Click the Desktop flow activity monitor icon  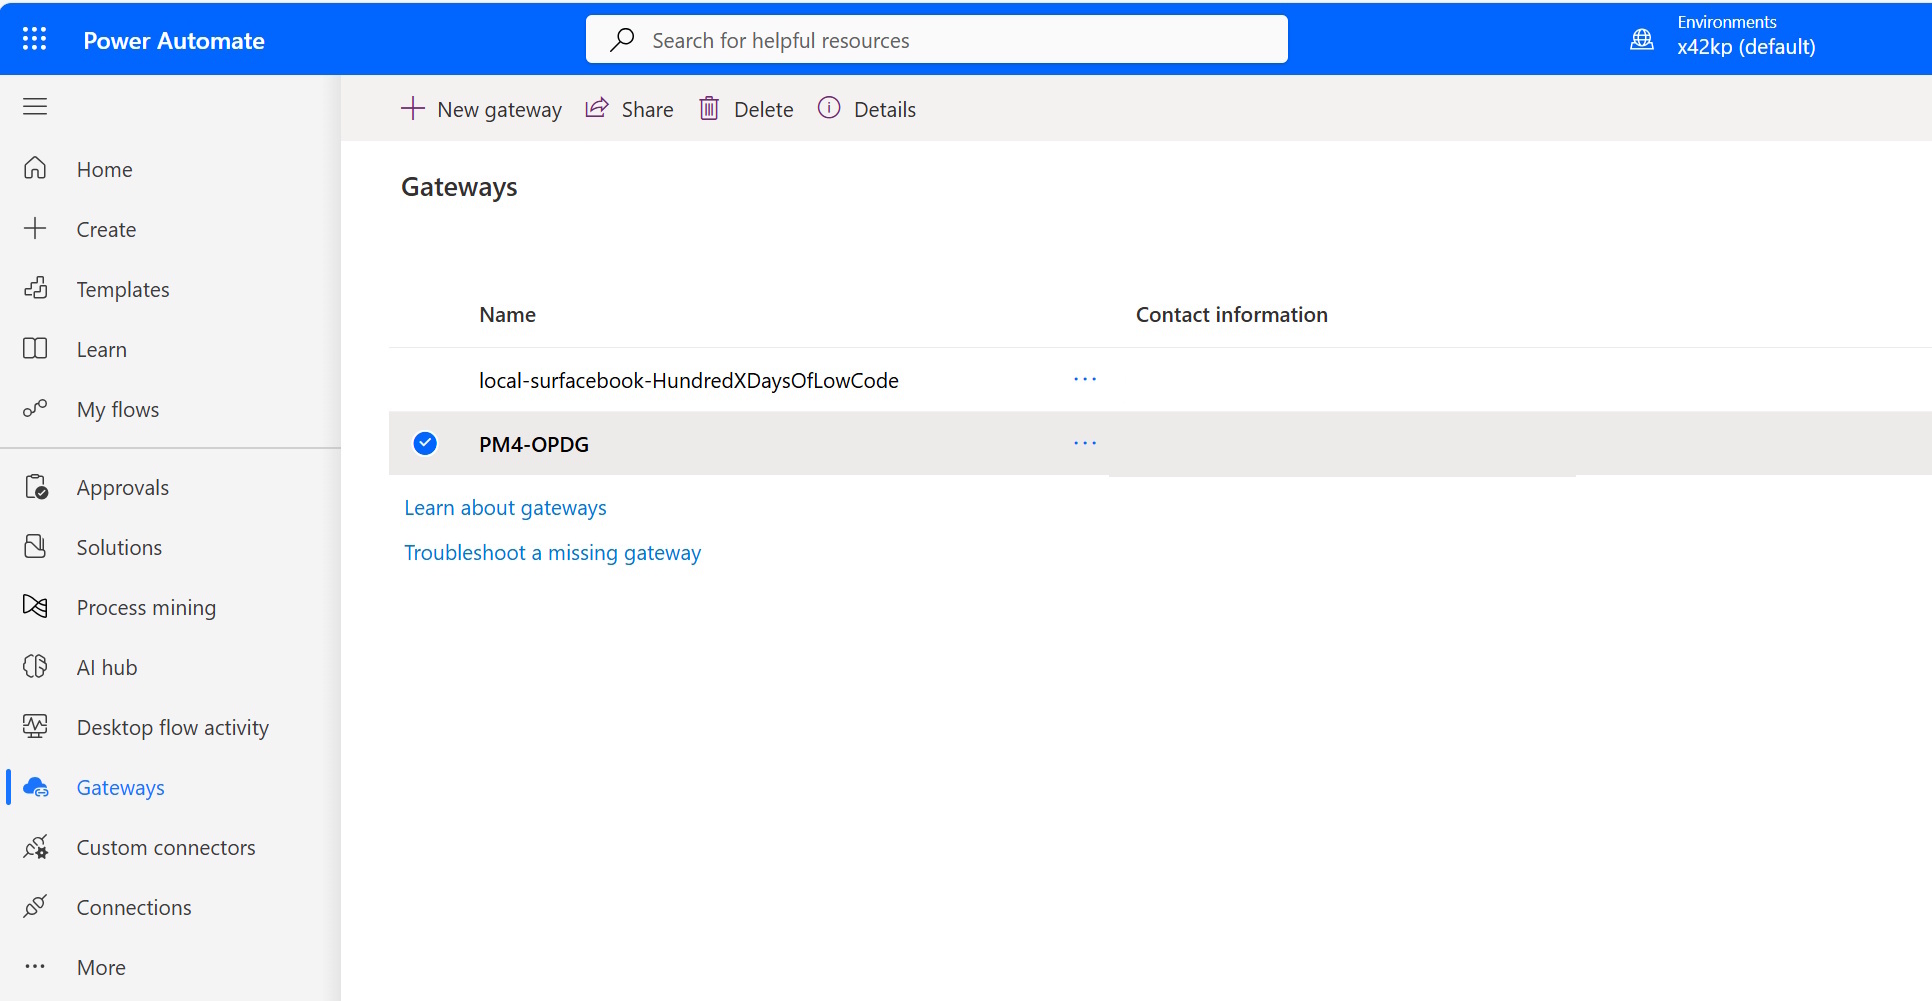click(35, 726)
